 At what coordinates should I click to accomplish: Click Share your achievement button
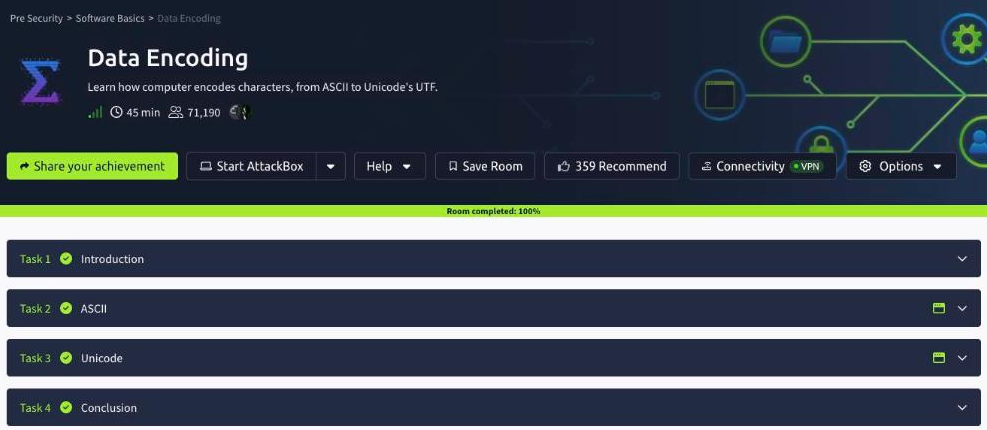coord(93,166)
